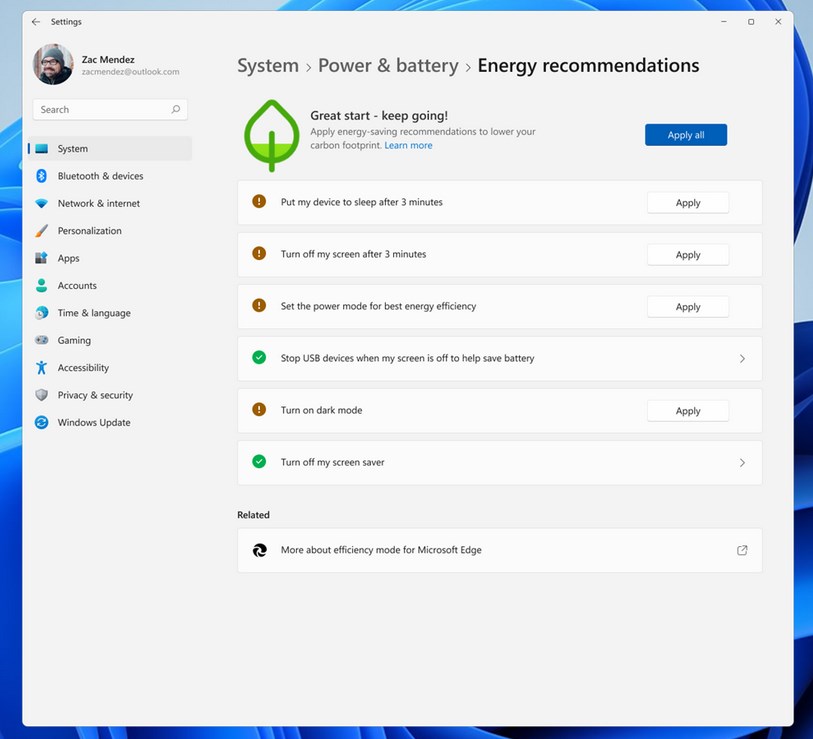813x739 pixels.
Task: Minimize the Settings window
Action: click(x=724, y=22)
